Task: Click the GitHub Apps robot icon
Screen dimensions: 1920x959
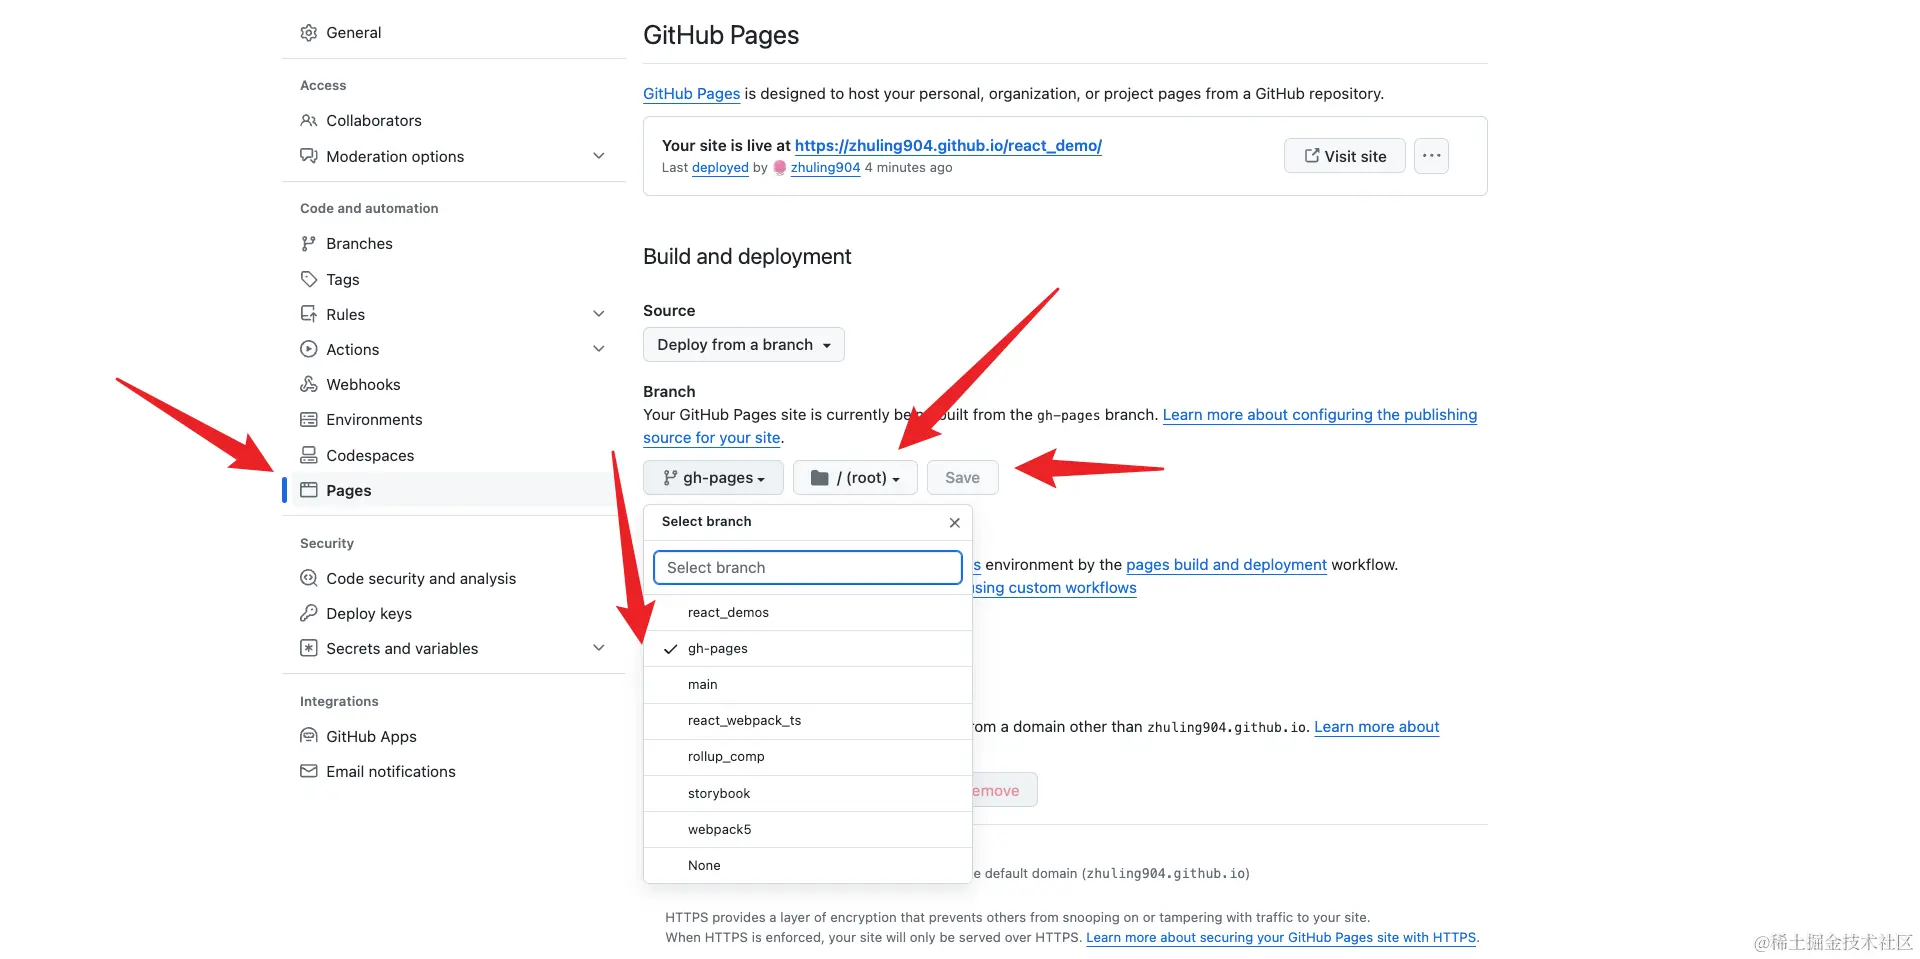Action: (x=309, y=736)
